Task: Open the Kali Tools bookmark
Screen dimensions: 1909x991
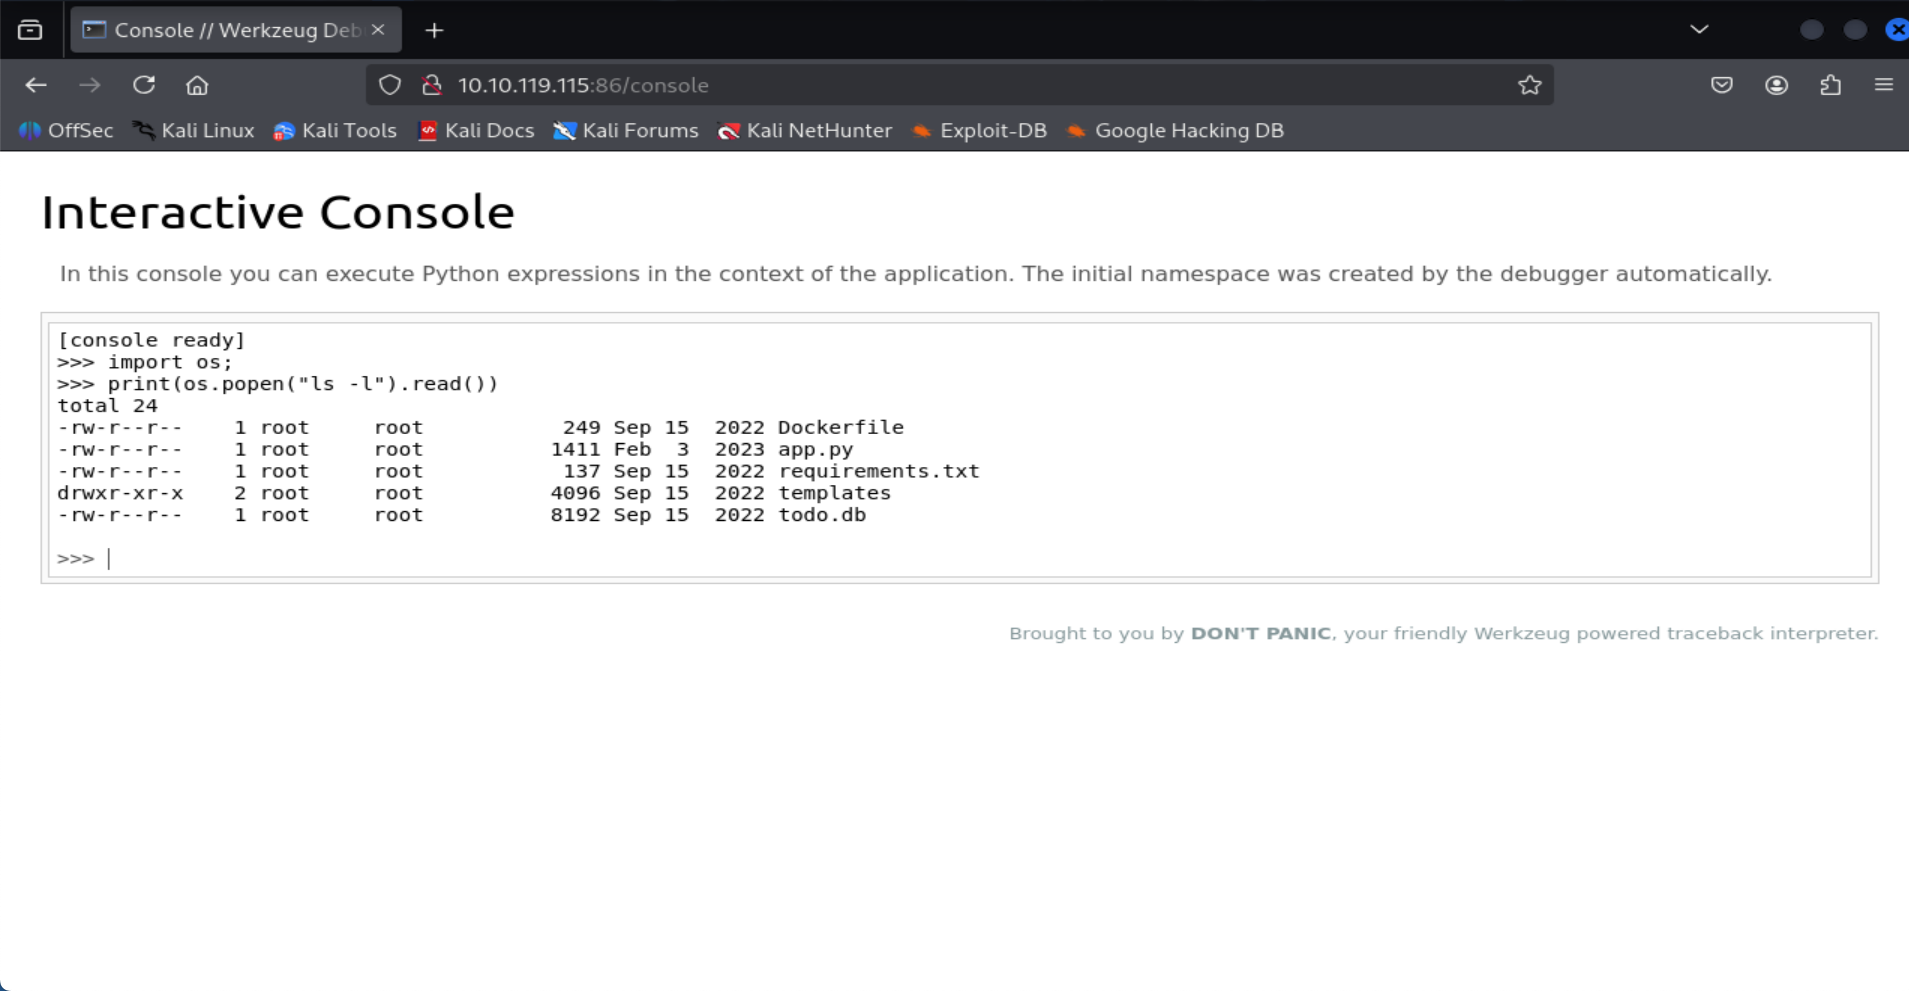Action: 336,131
